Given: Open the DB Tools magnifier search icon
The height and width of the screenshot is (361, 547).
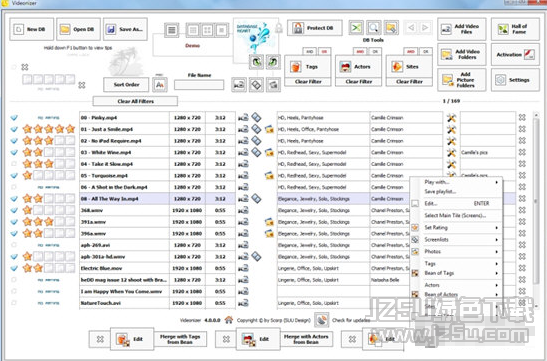Looking at the screenshot, I should pyautogui.click(x=374, y=28).
